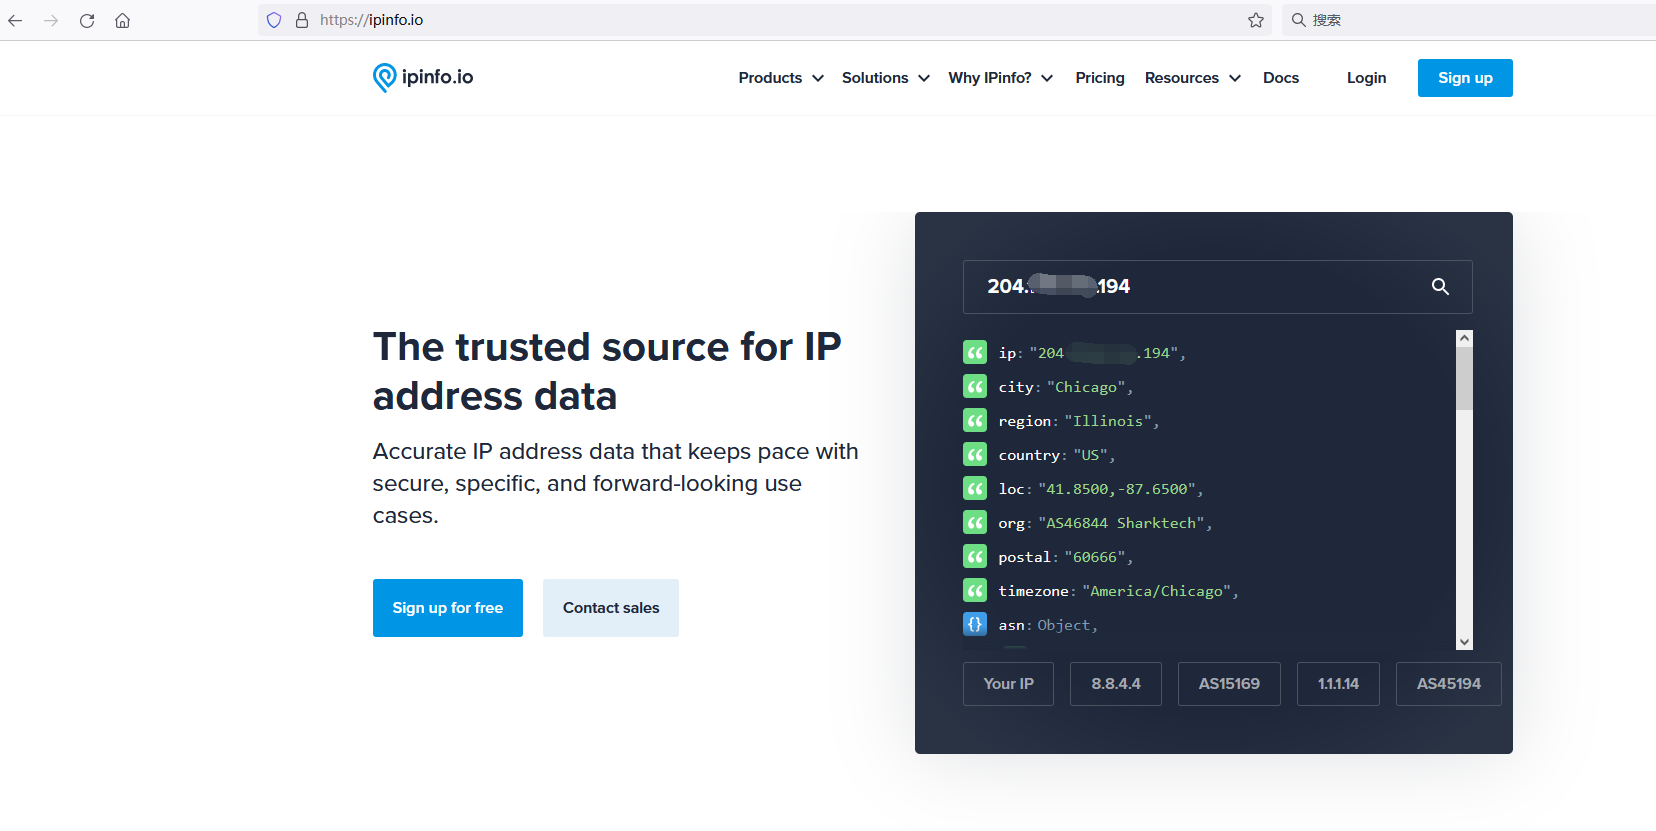1656x831 pixels.
Task: Open the Docs page
Action: click(1281, 78)
